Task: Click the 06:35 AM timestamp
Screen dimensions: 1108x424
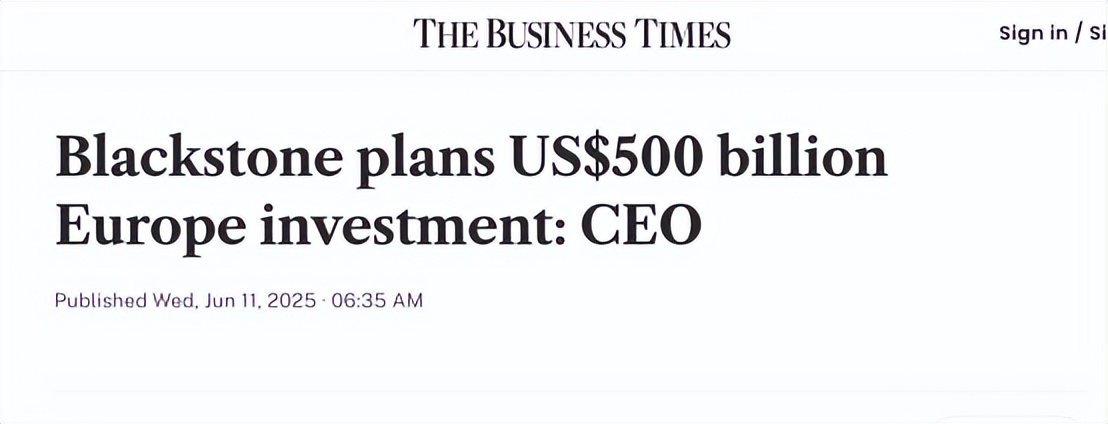Action: (x=377, y=300)
